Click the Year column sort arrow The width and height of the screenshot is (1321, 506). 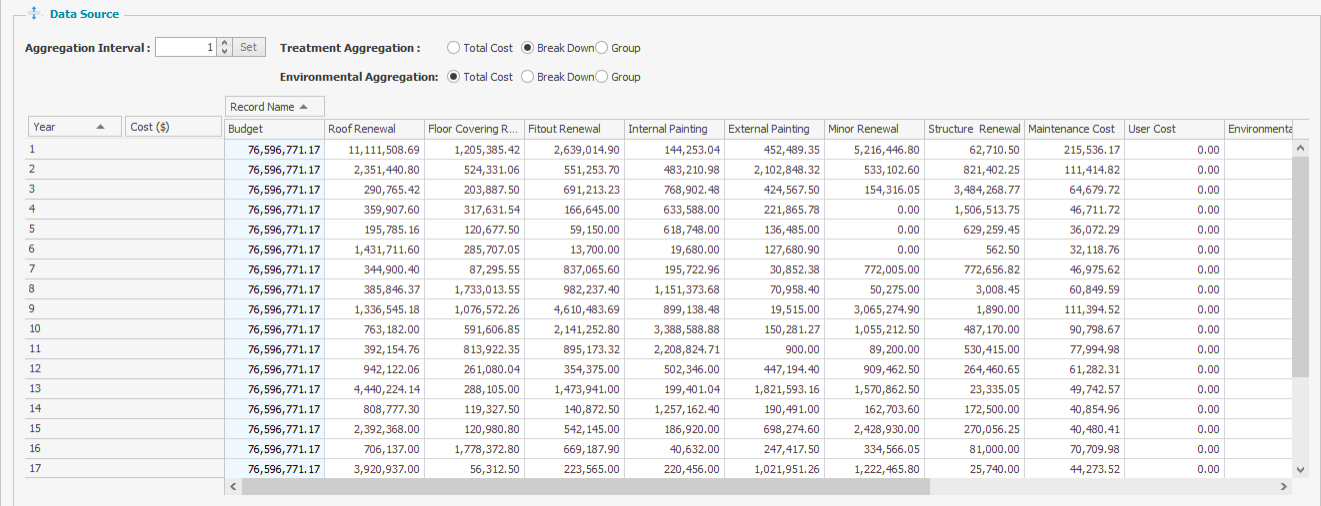[x=100, y=127]
